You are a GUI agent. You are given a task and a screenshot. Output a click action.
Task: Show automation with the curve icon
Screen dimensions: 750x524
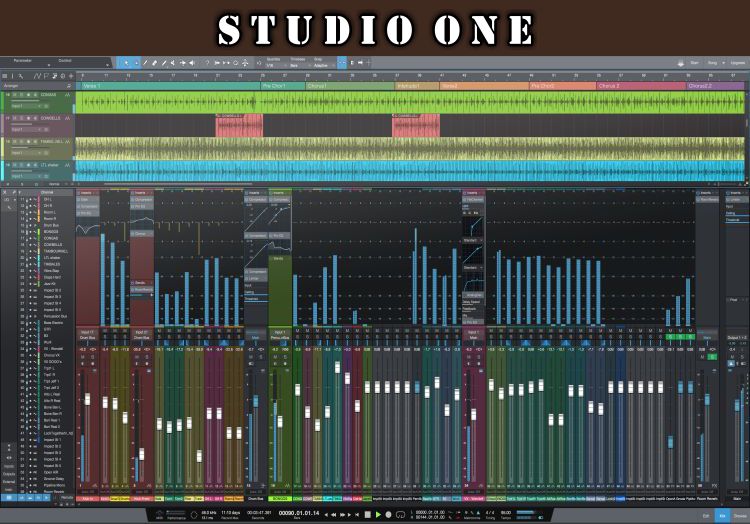[37, 76]
